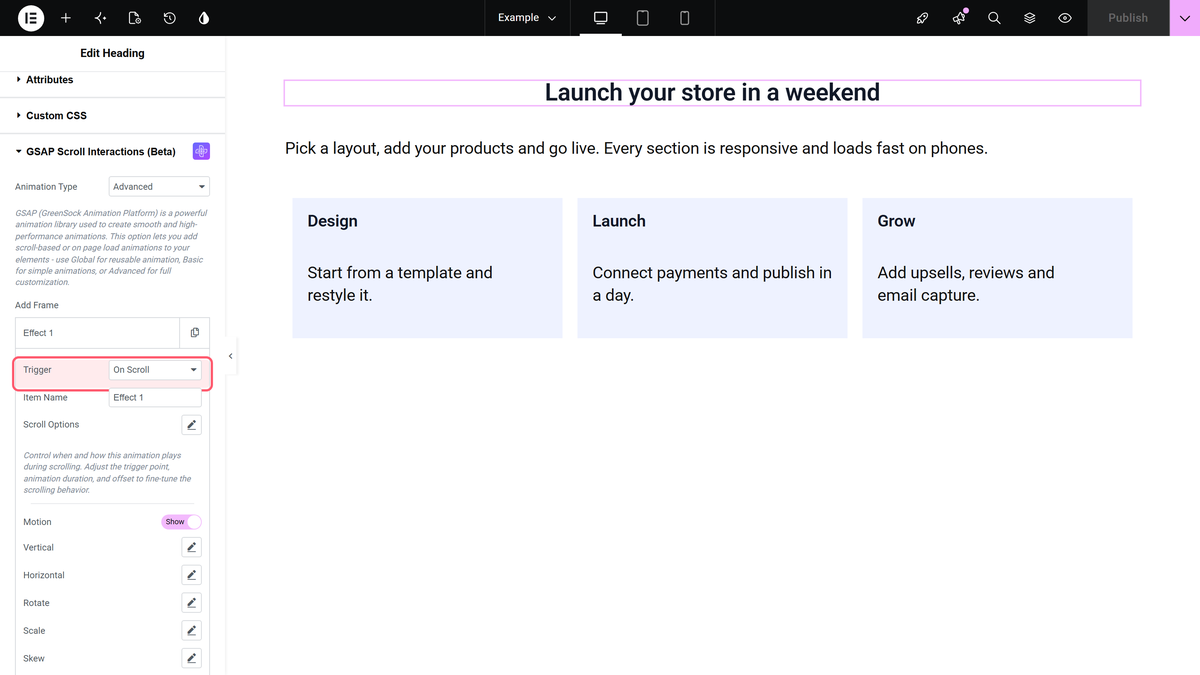This screenshot has width=1200, height=675.
Task: Select the Effect 1 frame row
Action: 97,333
